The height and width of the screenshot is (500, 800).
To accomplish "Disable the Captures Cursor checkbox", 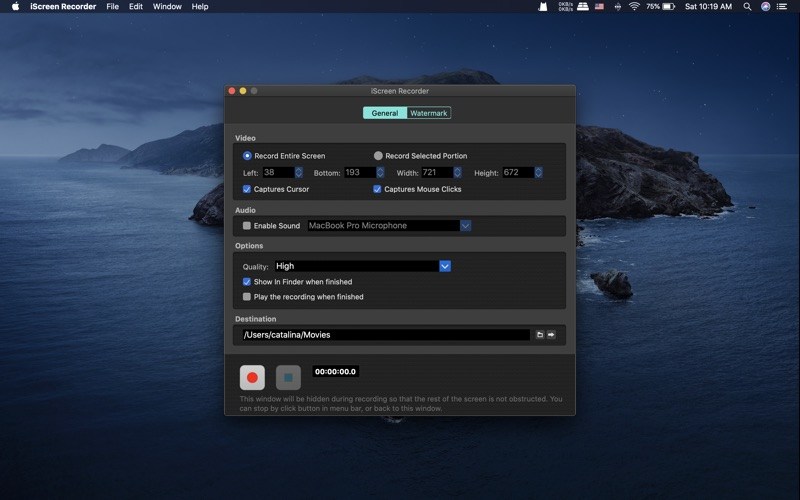I will [x=247, y=189].
